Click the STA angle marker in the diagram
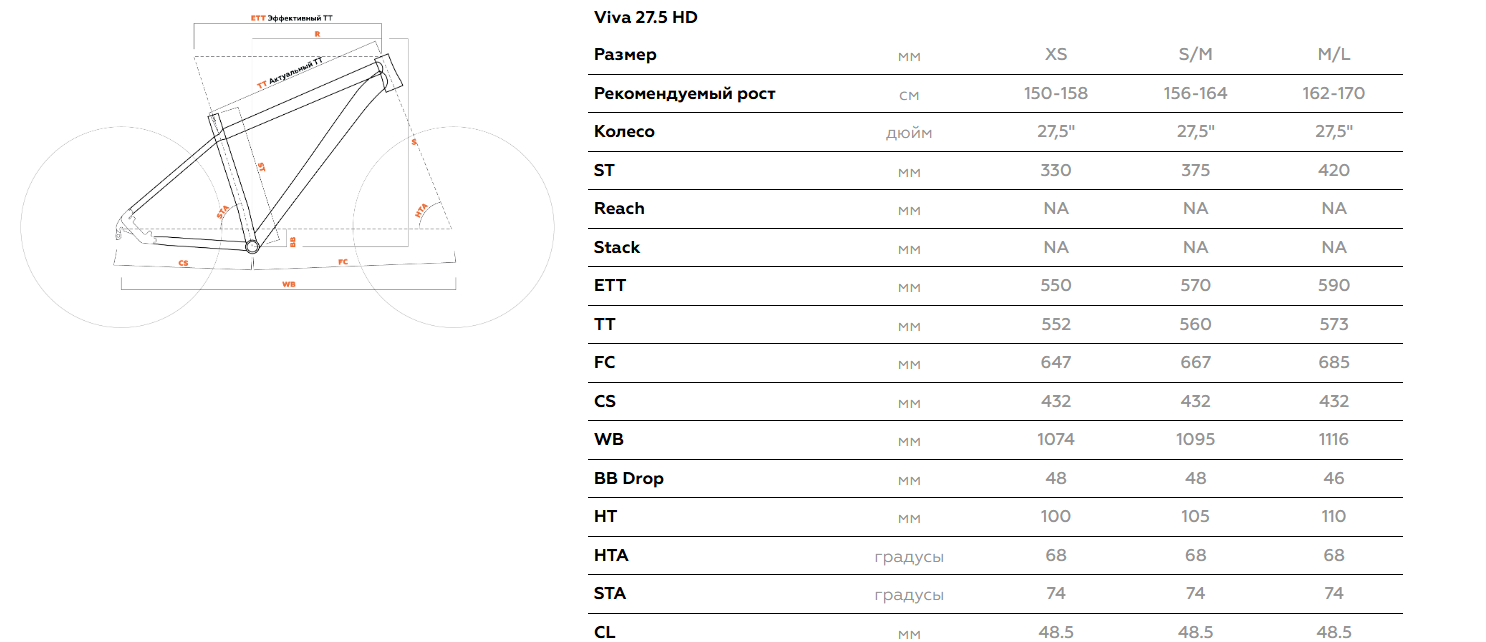The image size is (1486, 642). click(223, 211)
